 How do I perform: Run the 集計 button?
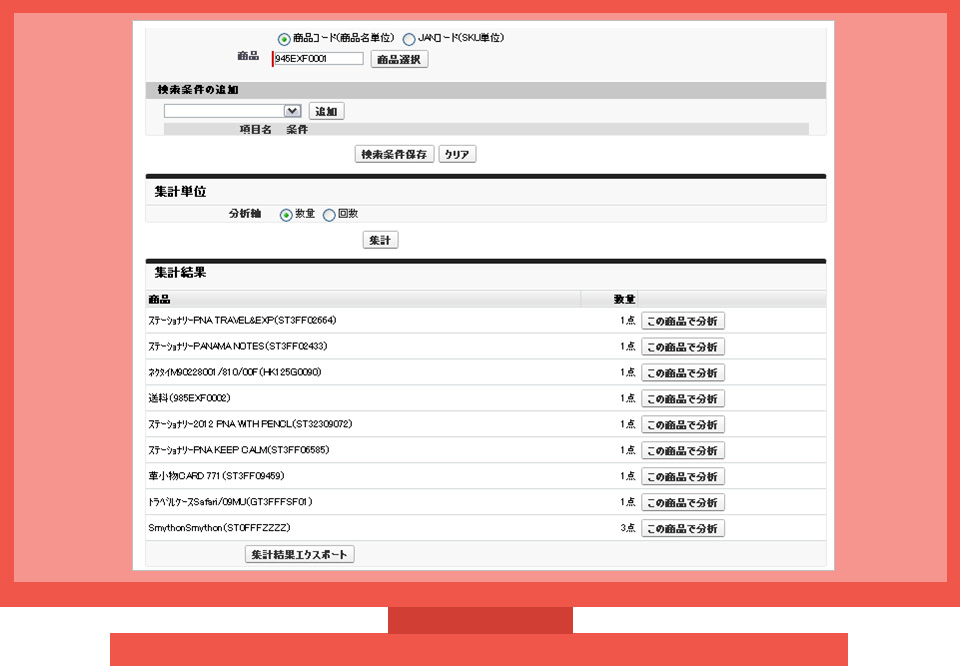(x=380, y=240)
